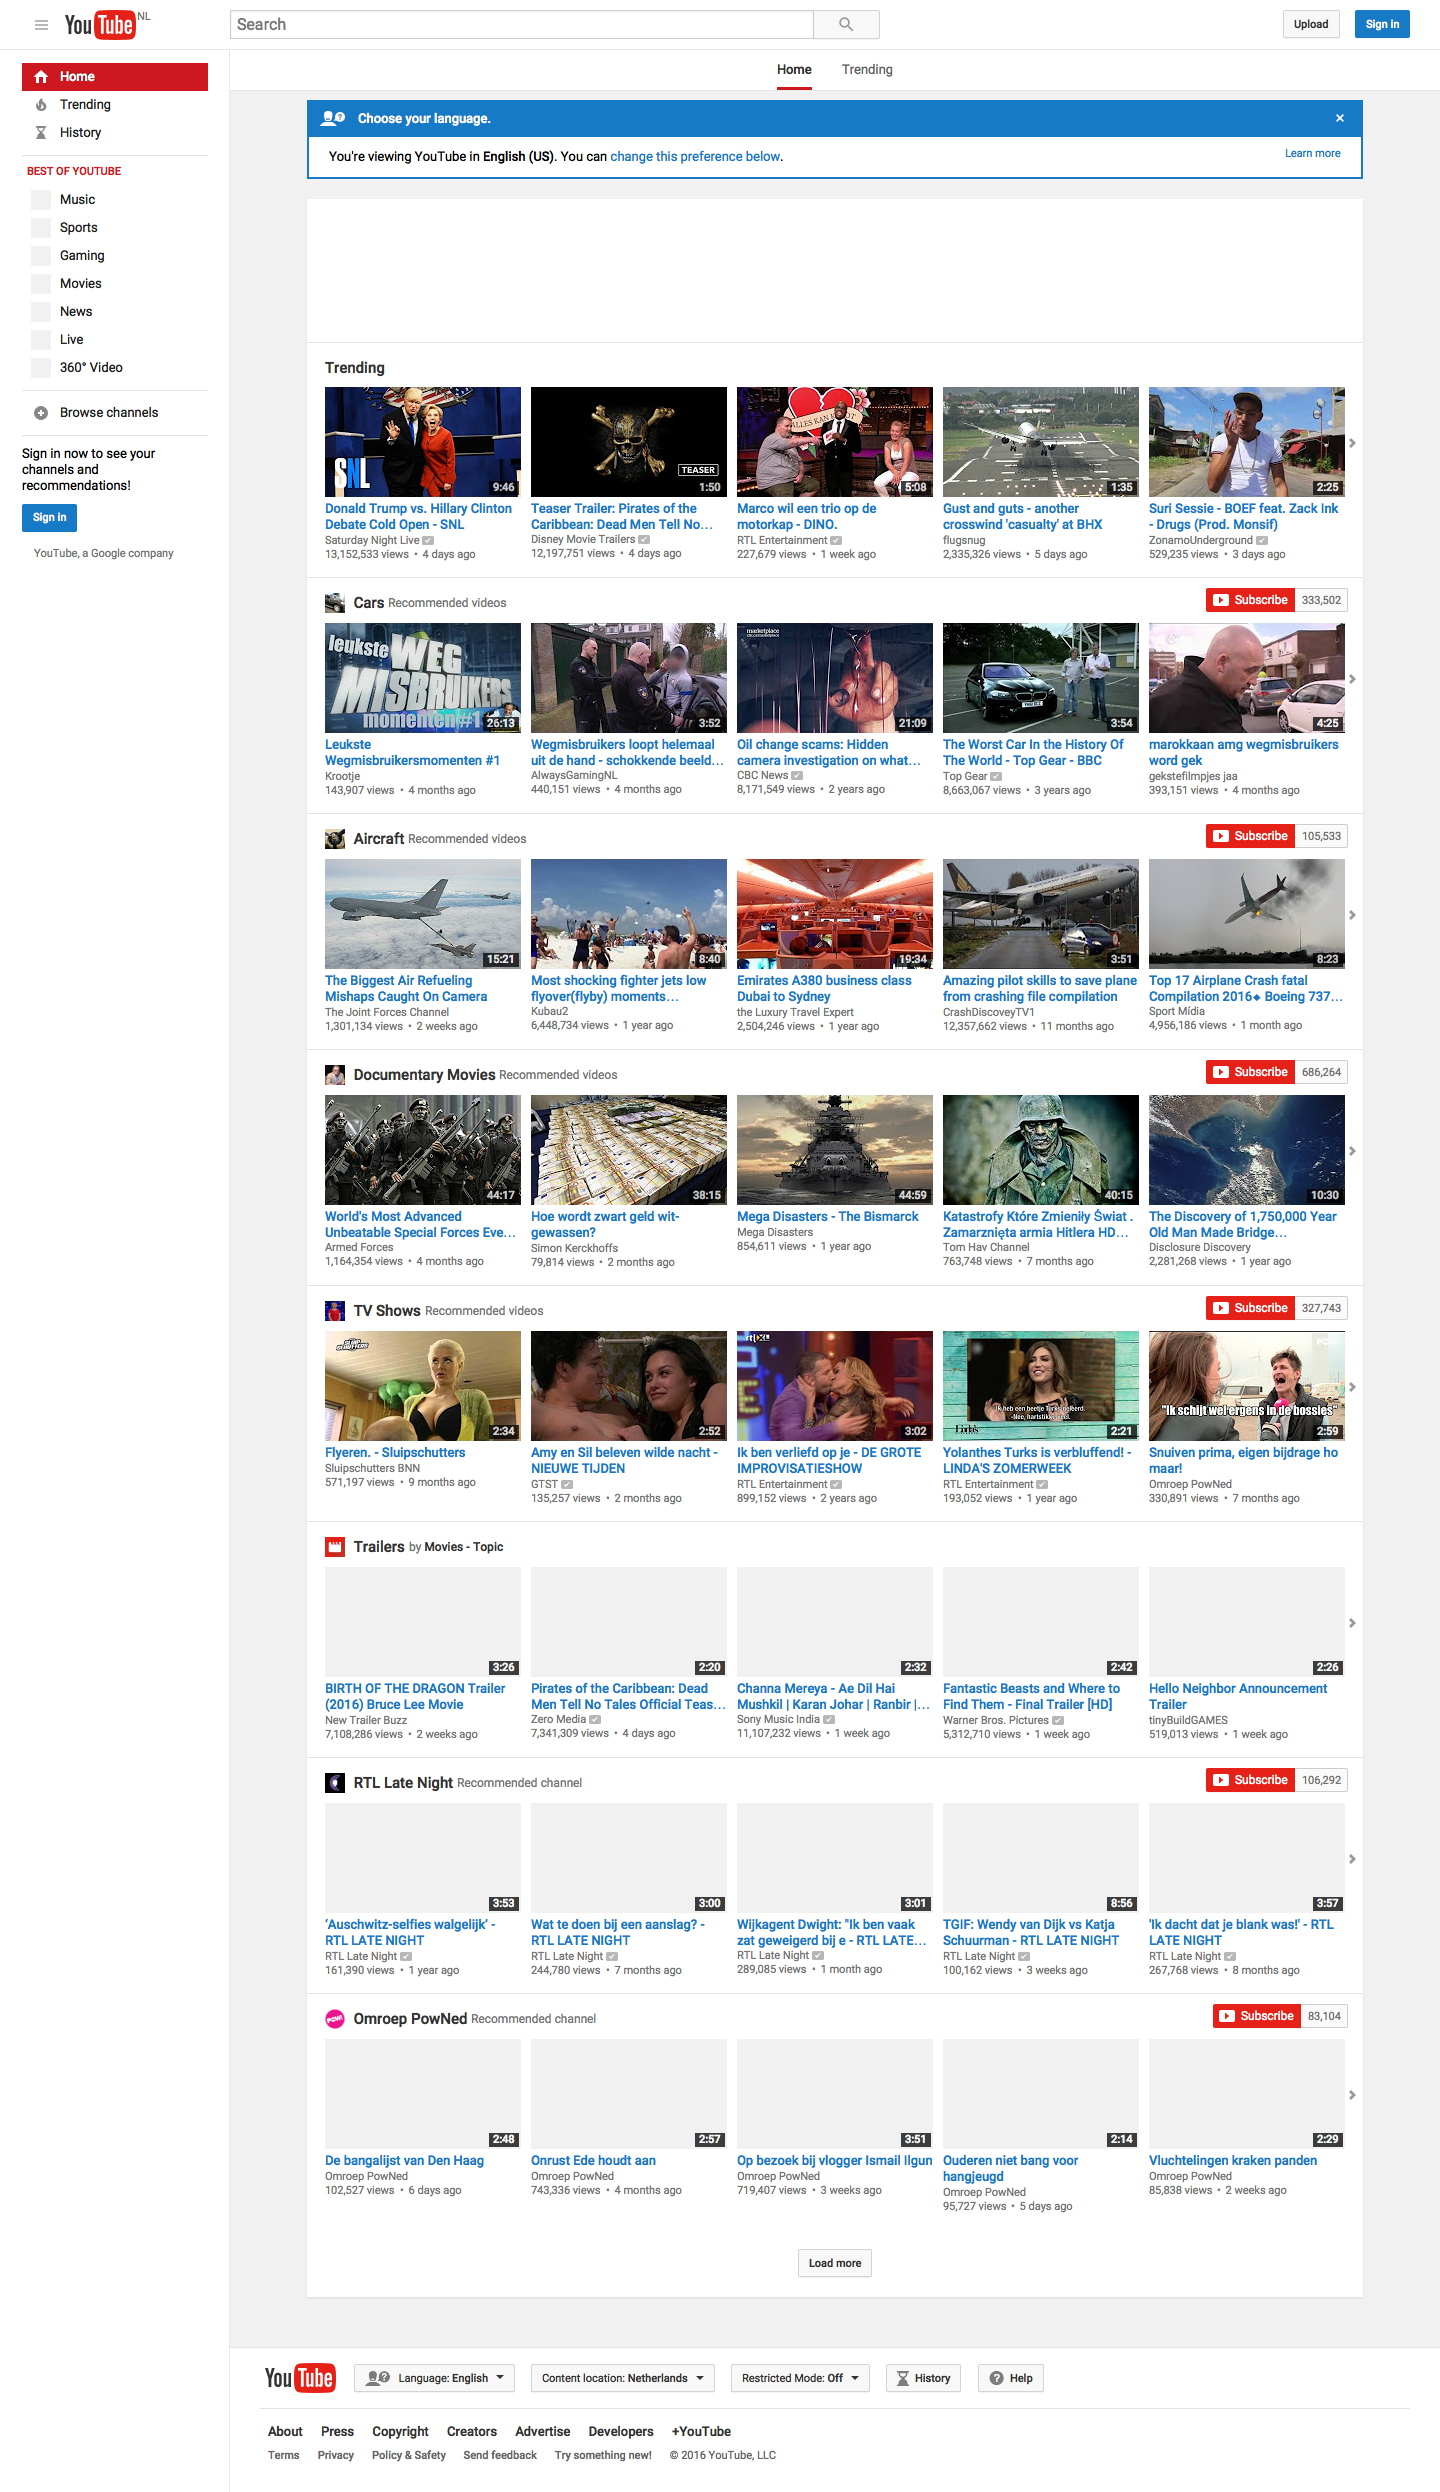Click the Upload button

(1311, 24)
